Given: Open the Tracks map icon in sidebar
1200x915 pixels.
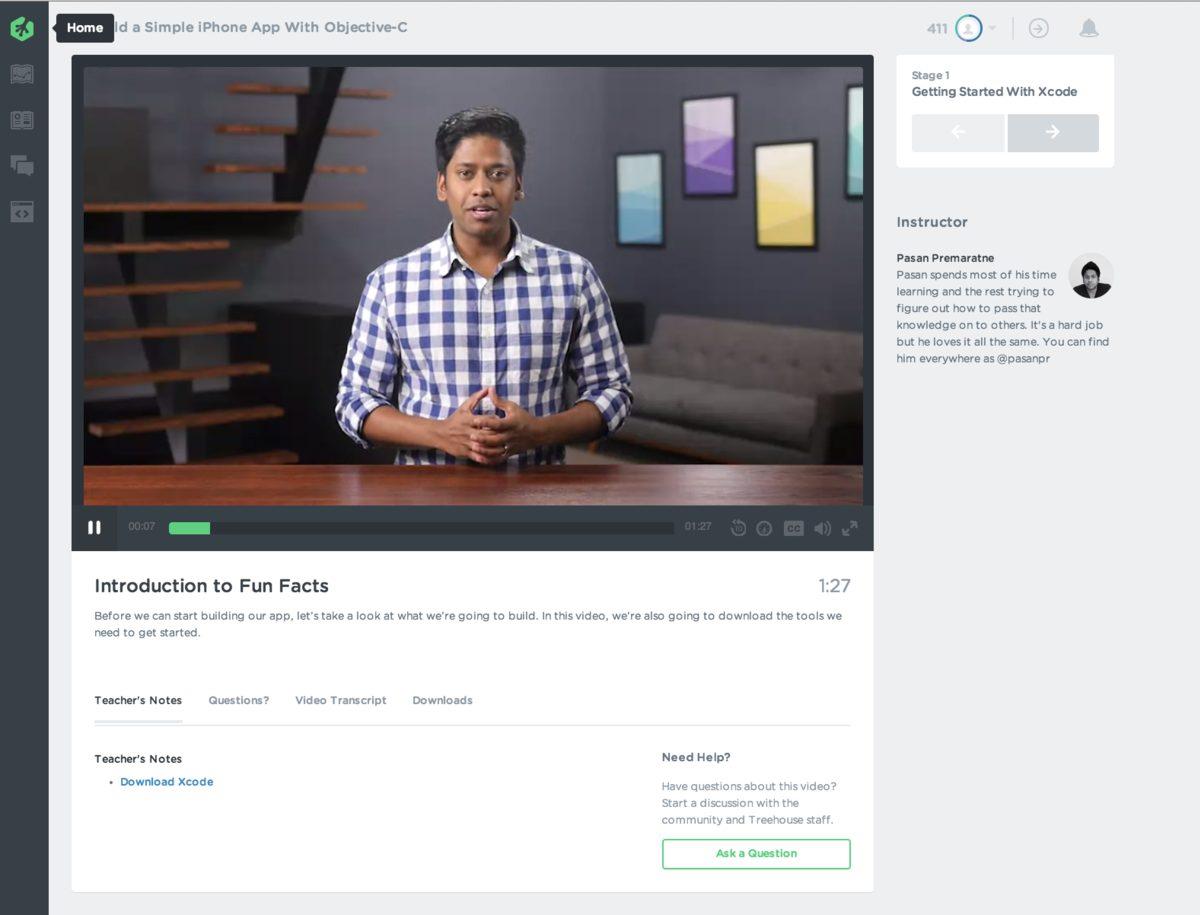Looking at the screenshot, I should tap(22, 74).
